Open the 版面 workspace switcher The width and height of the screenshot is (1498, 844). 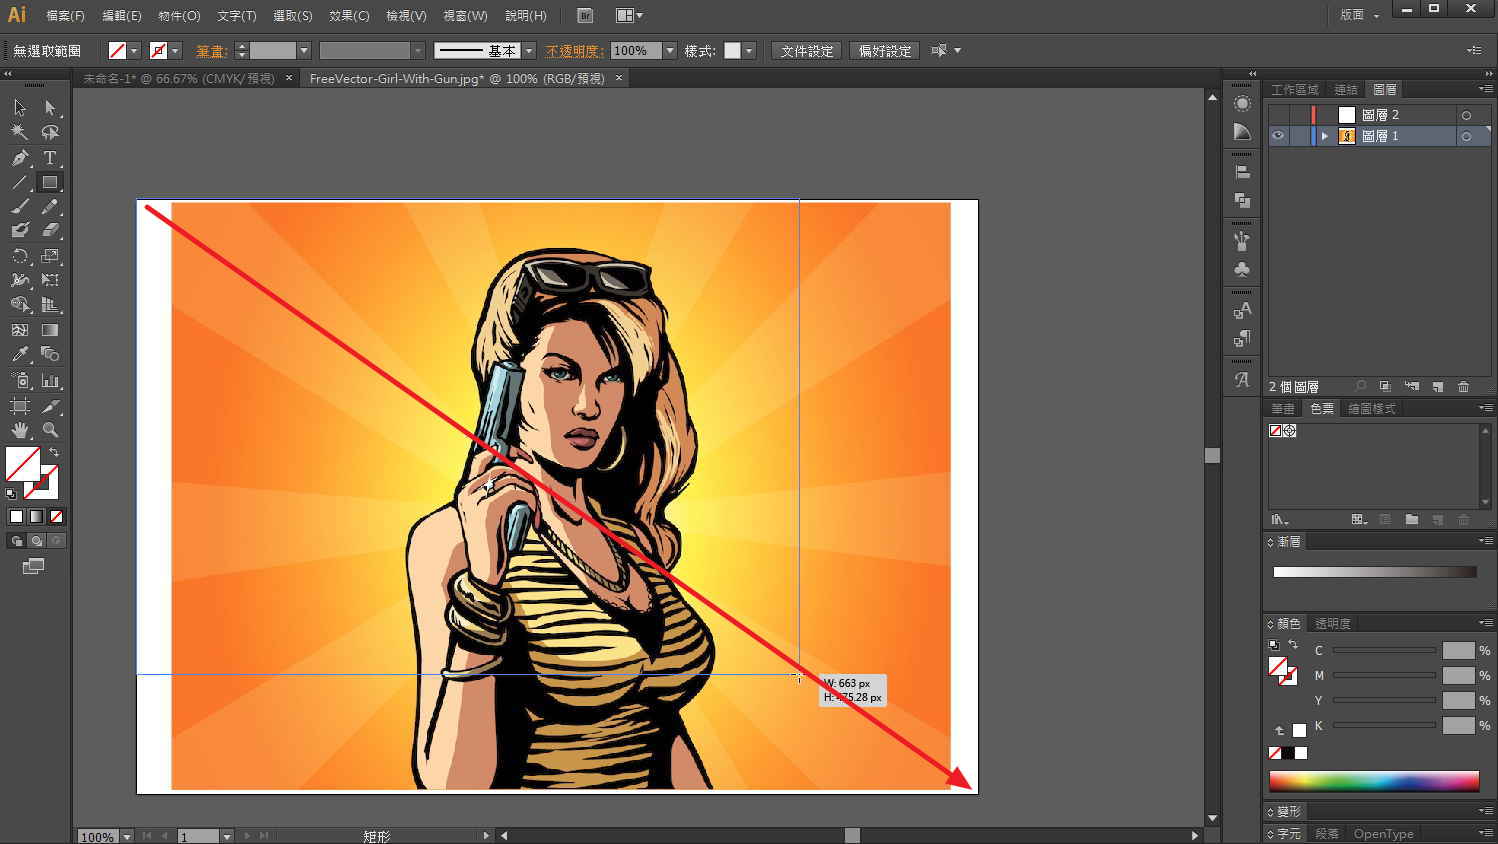coord(1359,15)
